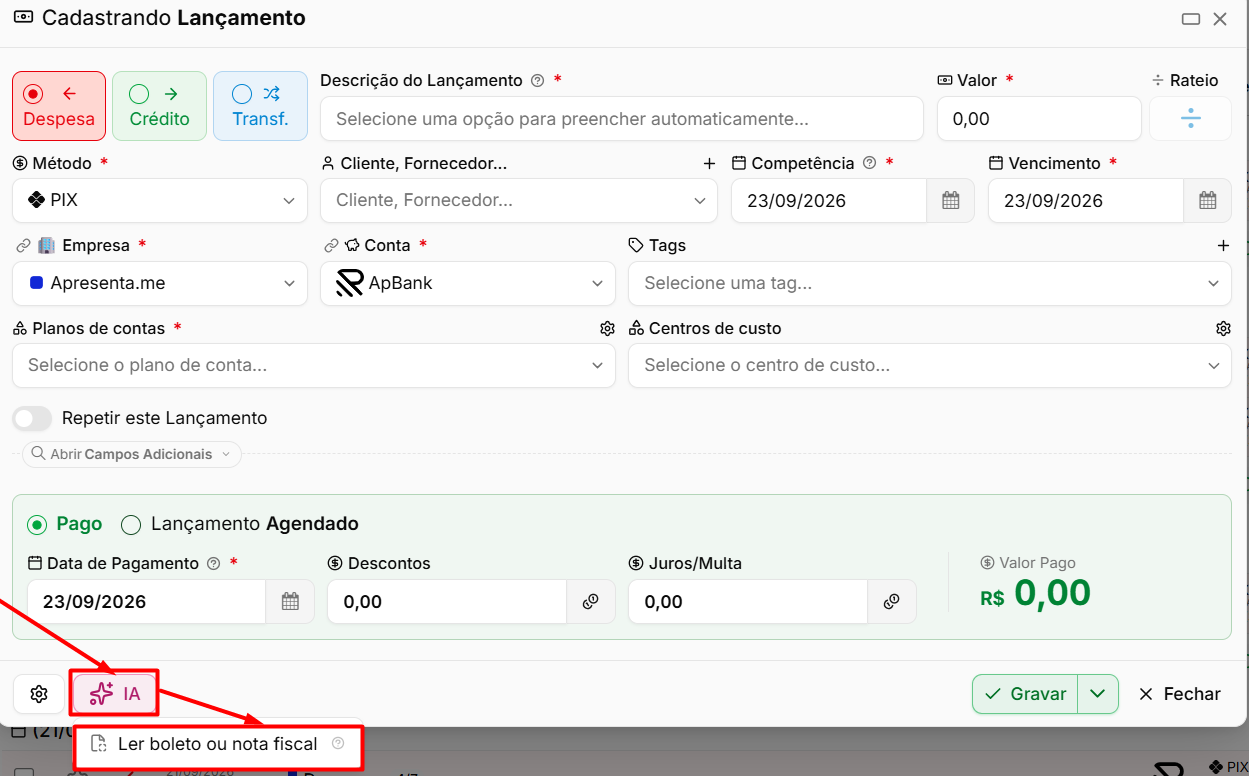Open the Vencimento calendar picker
This screenshot has height=776, width=1249.
click(1207, 200)
